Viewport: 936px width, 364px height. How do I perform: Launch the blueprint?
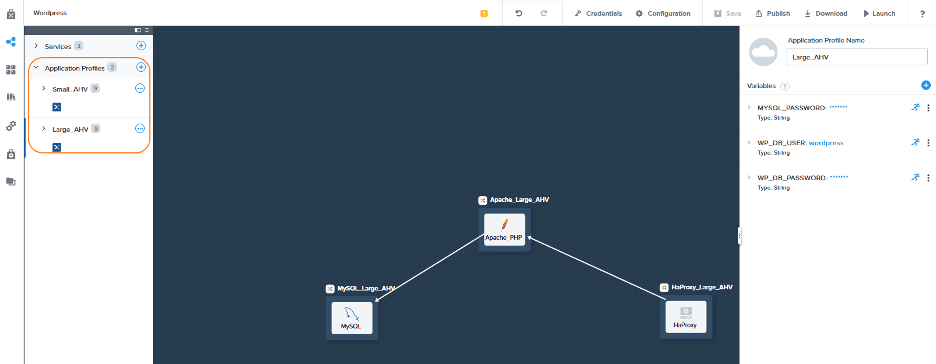tap(879, 13)
